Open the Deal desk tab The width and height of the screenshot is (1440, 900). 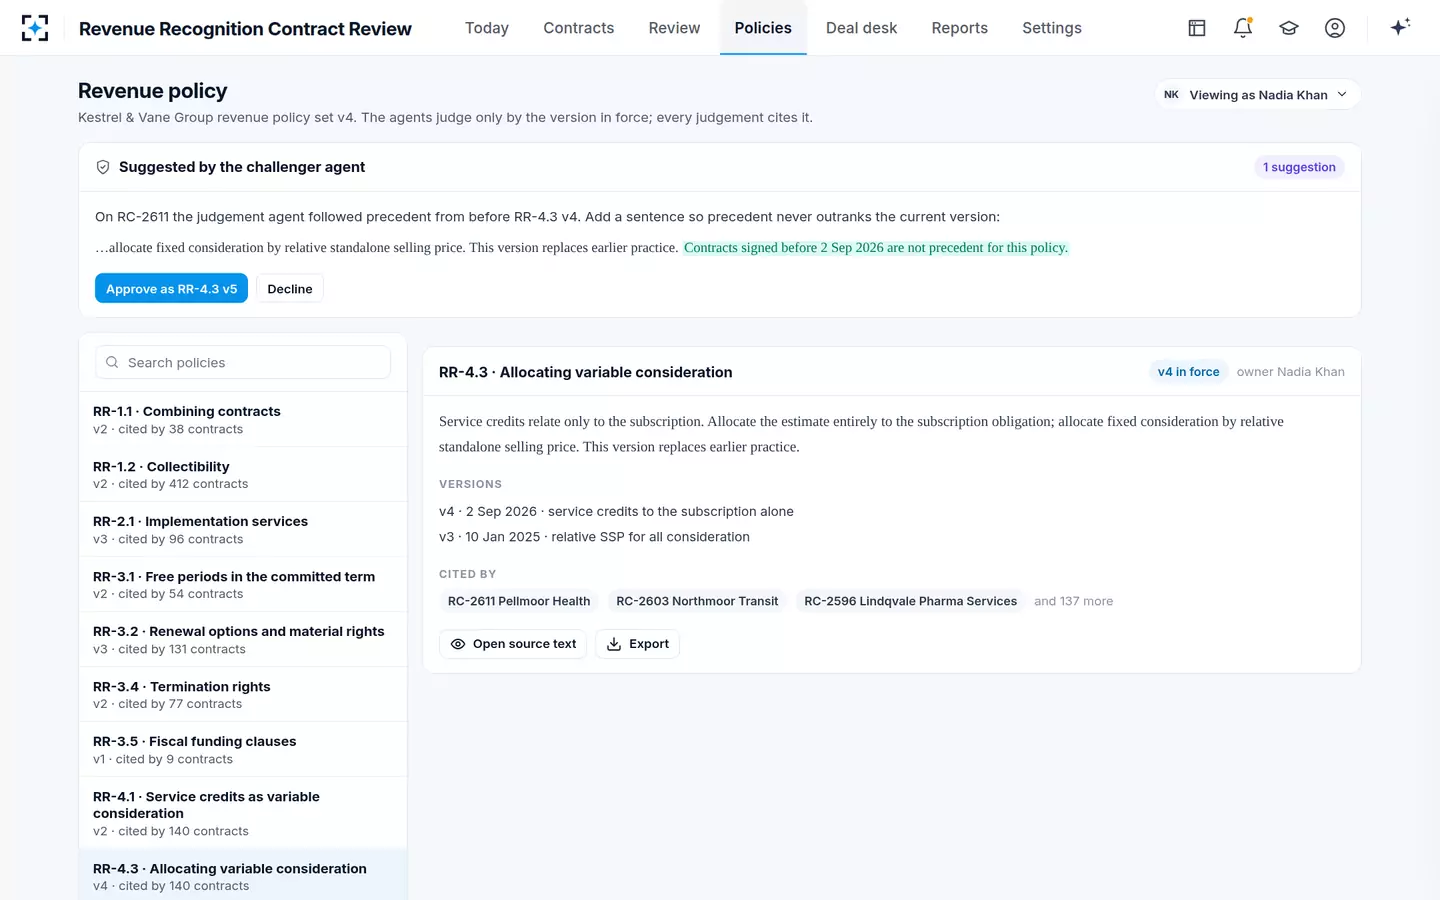click(861, 28)
